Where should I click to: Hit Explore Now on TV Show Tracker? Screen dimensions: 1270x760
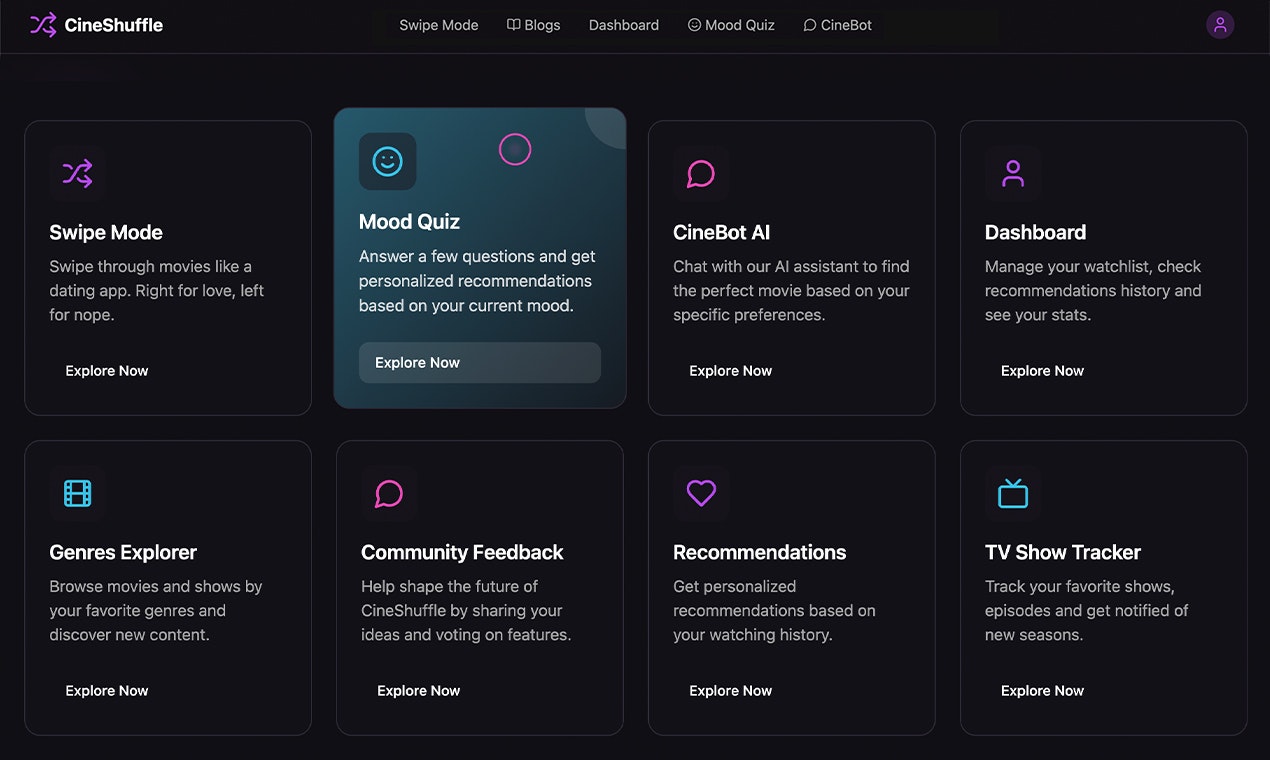(1042, 691)
